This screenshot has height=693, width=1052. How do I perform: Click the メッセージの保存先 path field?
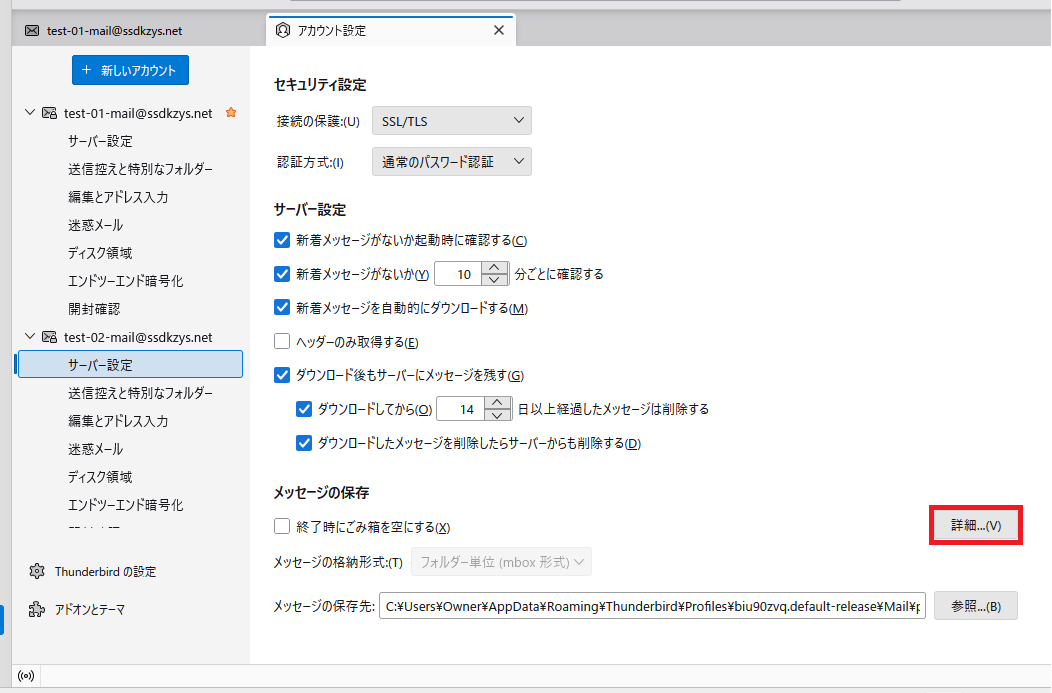[652, 606]
